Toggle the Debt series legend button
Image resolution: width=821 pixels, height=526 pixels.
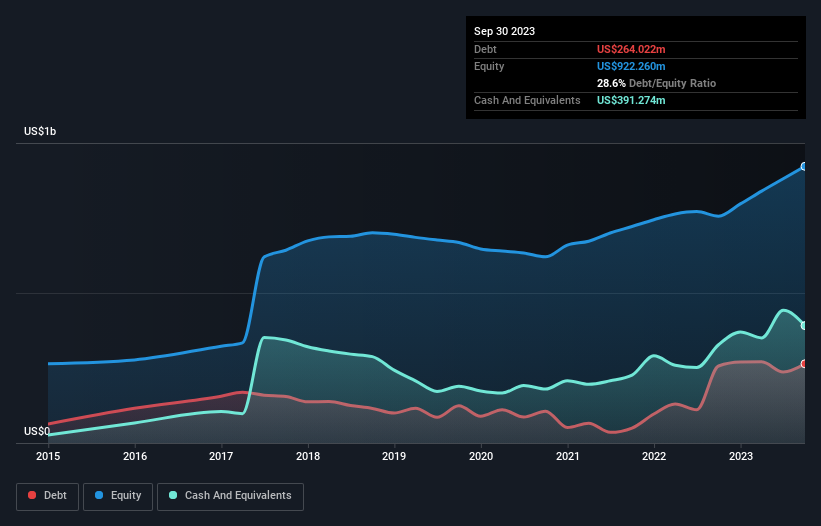point(48,496)
